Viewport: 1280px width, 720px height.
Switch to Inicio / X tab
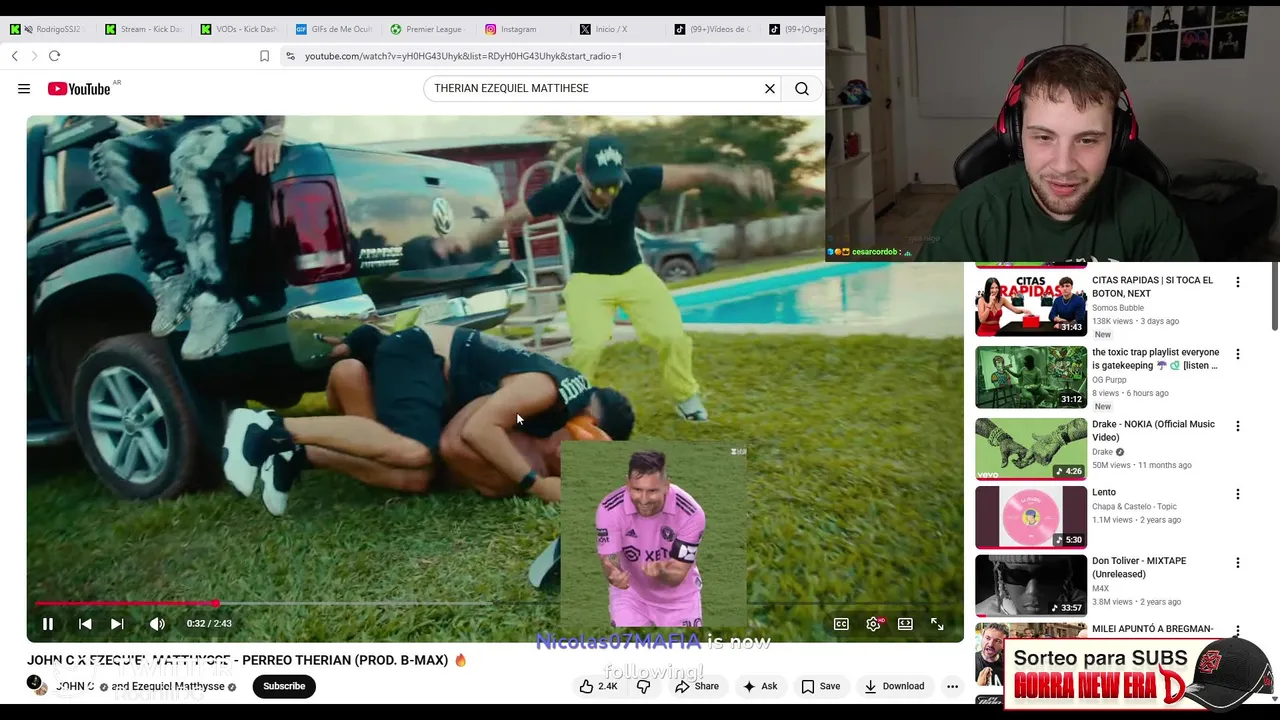(603, 29)
